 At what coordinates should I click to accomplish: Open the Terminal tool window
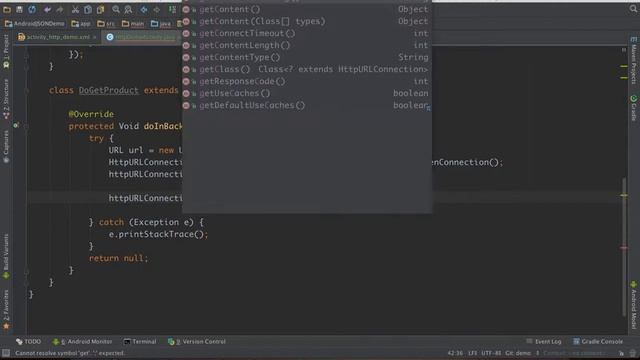[x=140, y=341]
